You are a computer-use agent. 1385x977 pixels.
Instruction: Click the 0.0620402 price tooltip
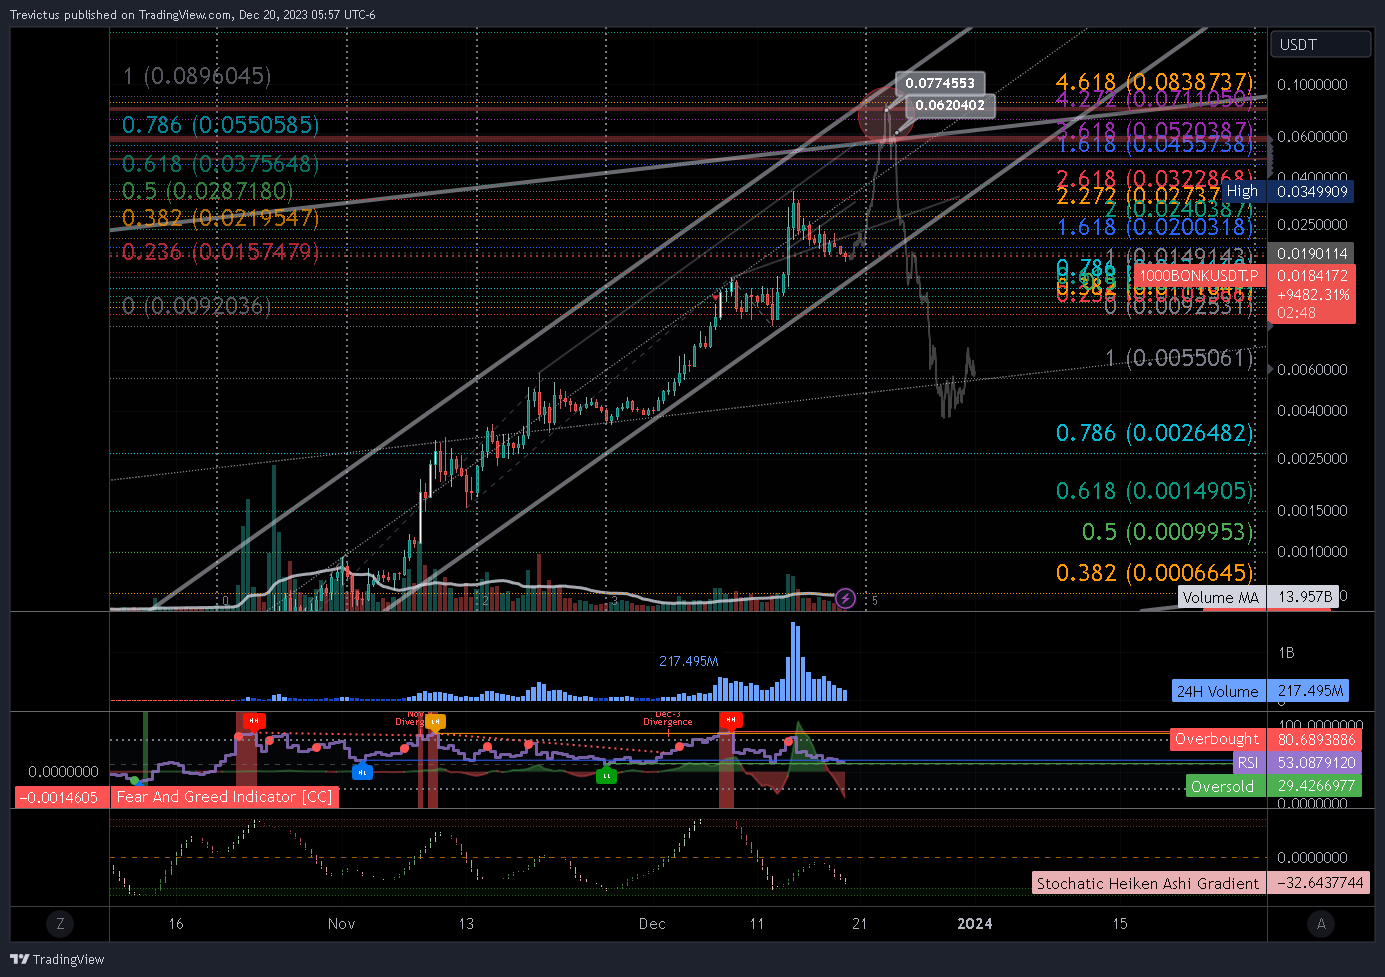(x=950, y=105)
